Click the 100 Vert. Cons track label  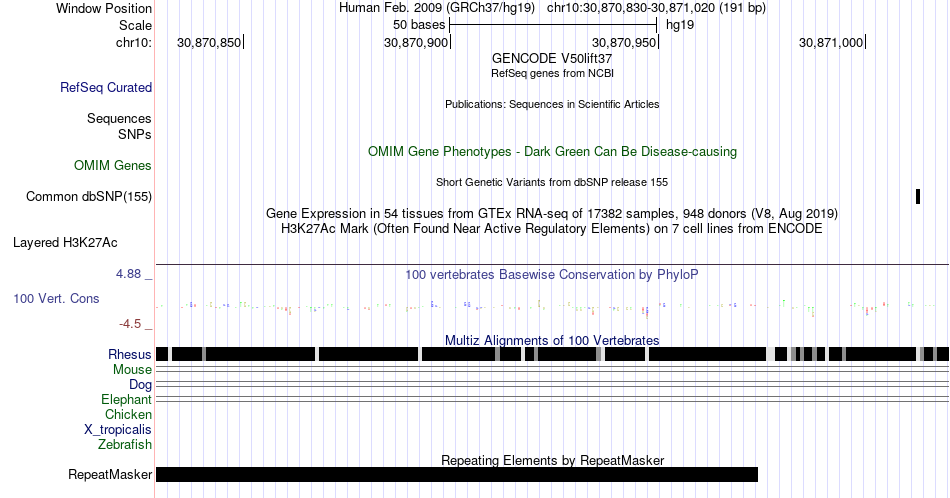point(56,299)
